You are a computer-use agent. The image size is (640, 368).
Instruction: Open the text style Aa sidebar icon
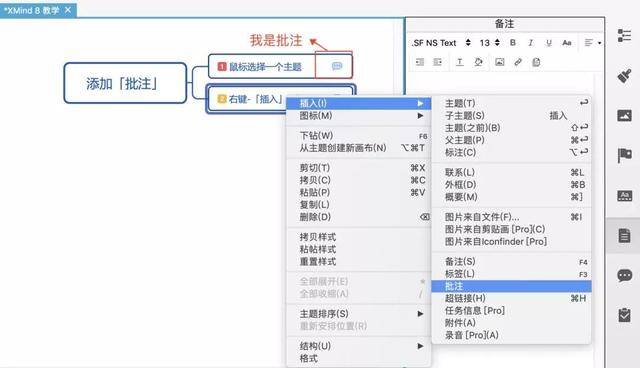click(624, 196)
